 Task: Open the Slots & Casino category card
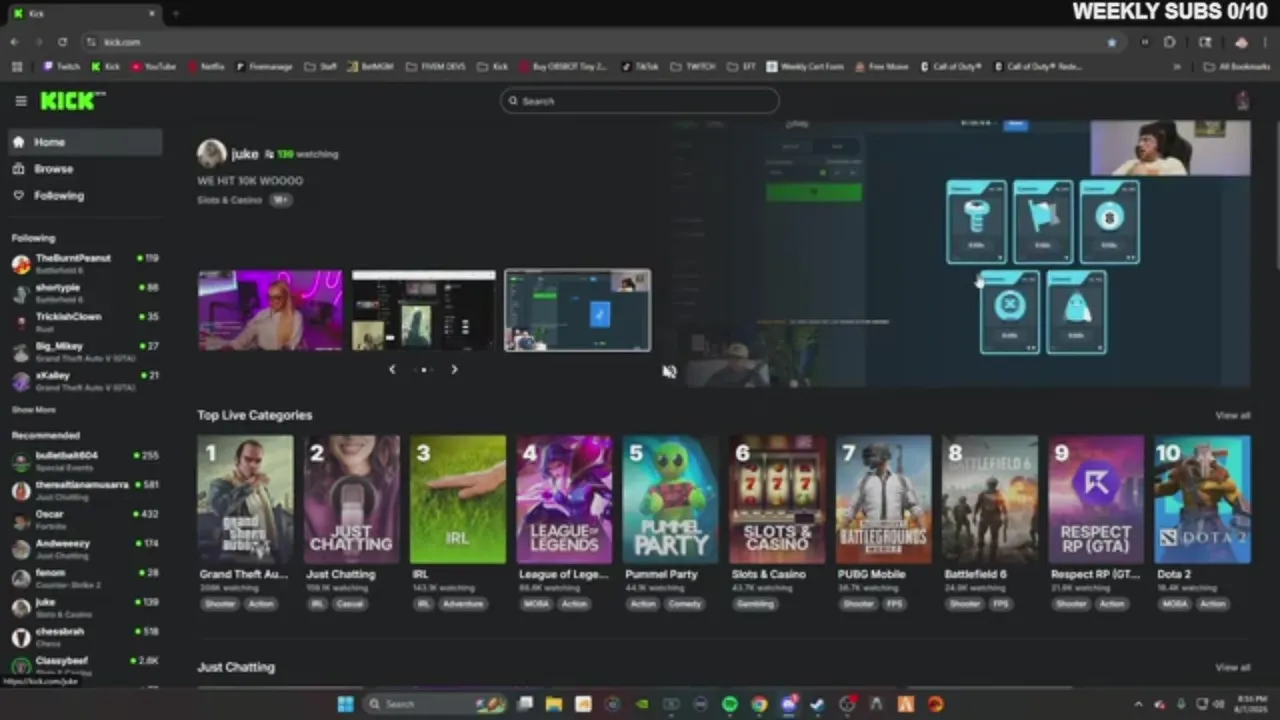click(777, 500)
